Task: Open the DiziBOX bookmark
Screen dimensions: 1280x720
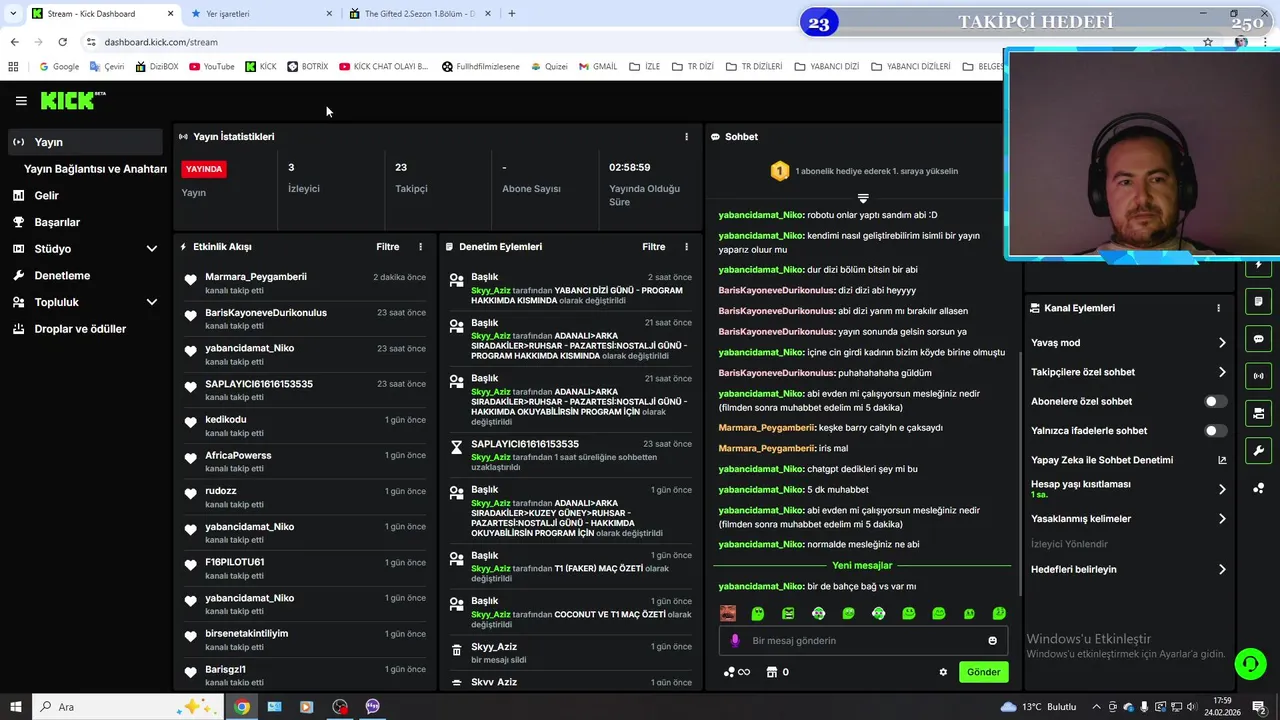Action: tap(155, 67)
